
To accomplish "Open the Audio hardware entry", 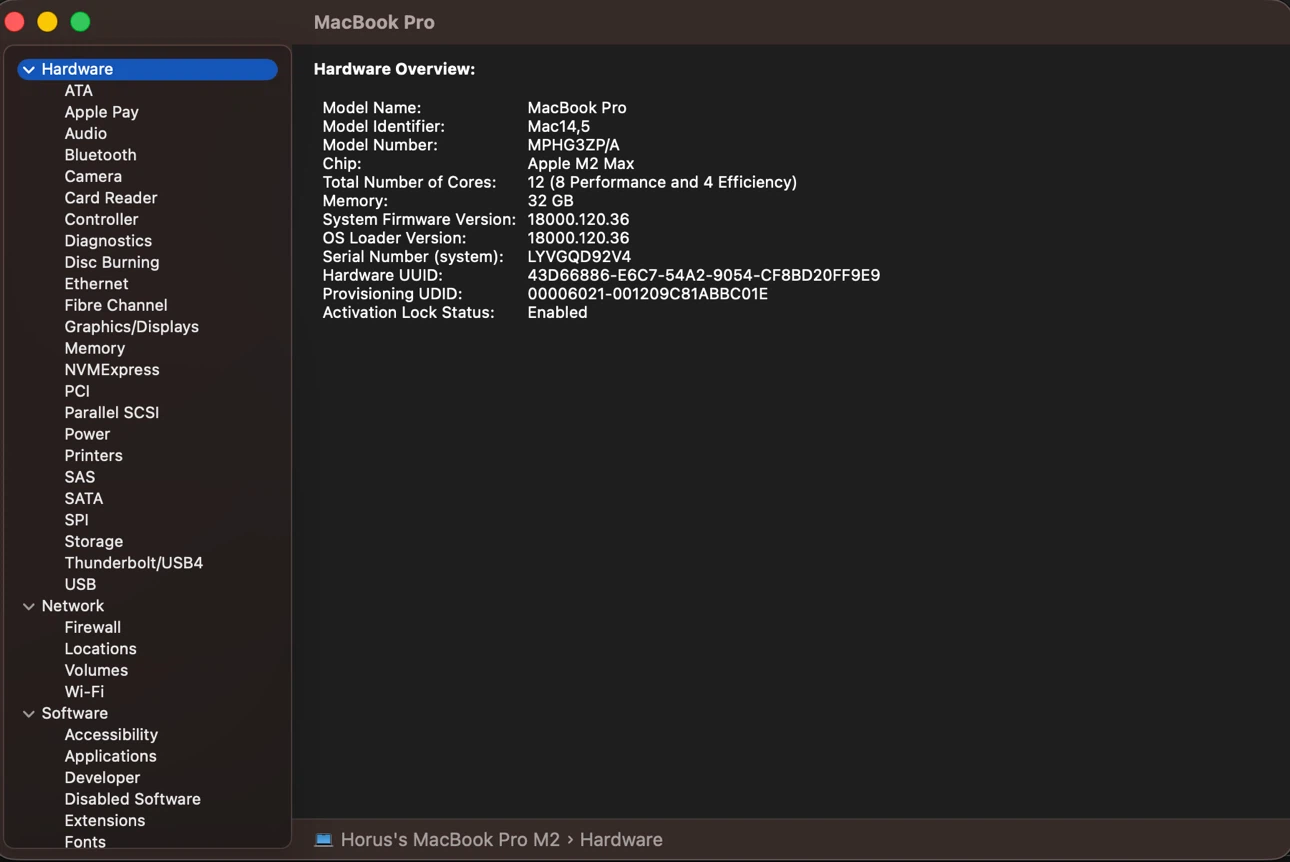I will point(85,134).
